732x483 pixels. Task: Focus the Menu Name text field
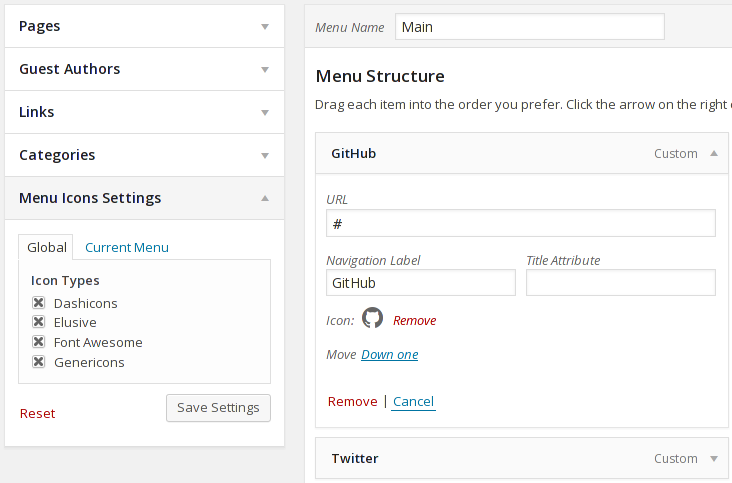(x=529, y=27)
